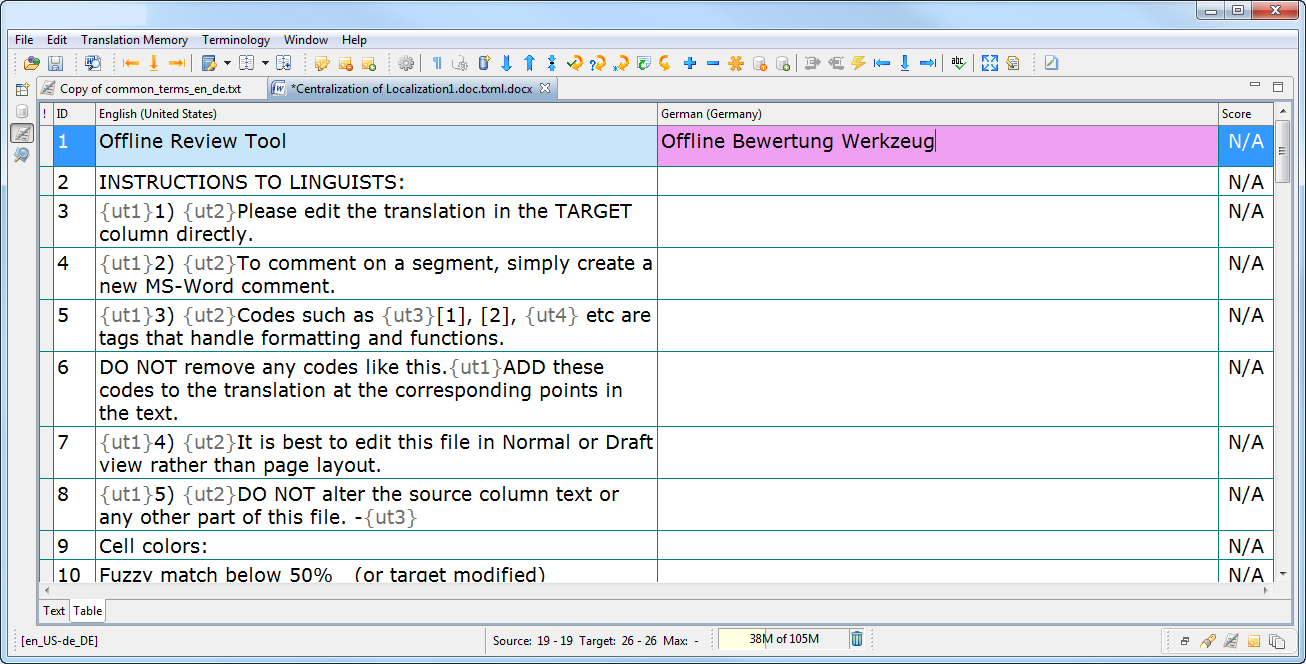This screenshot has height=664, width=1306.
Task: Select the Table view tab
Action: pos(87,611)
